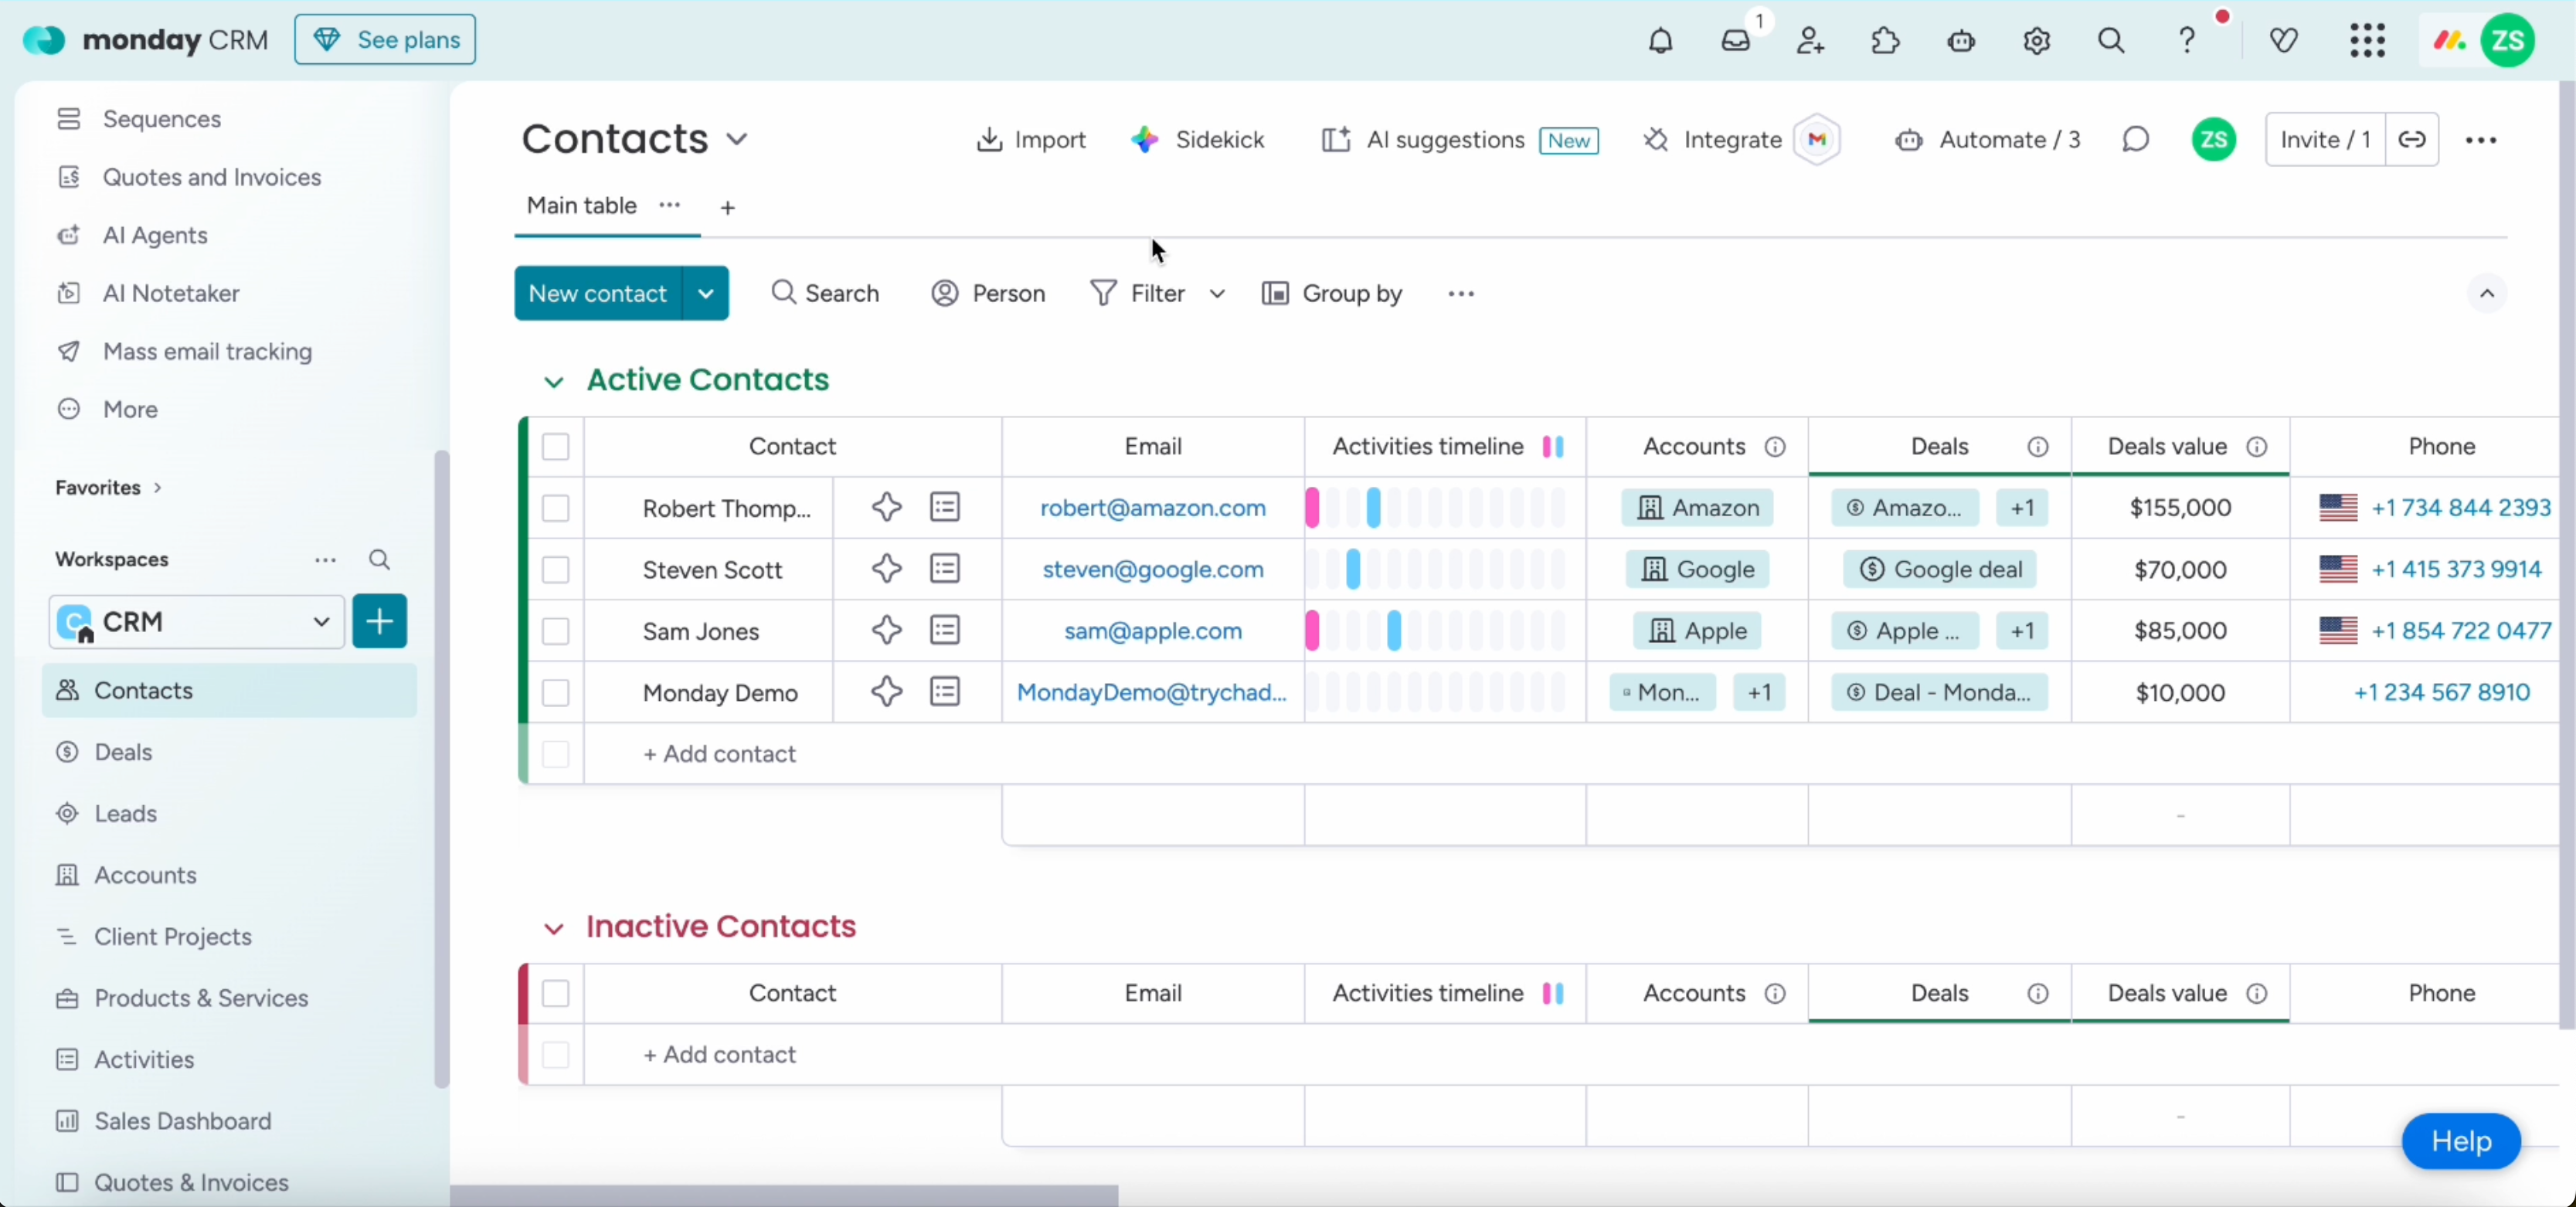
Task: Click Robert Thompson's activities timeline bar
Action: pyautogui.click(x=1436, y=508)
